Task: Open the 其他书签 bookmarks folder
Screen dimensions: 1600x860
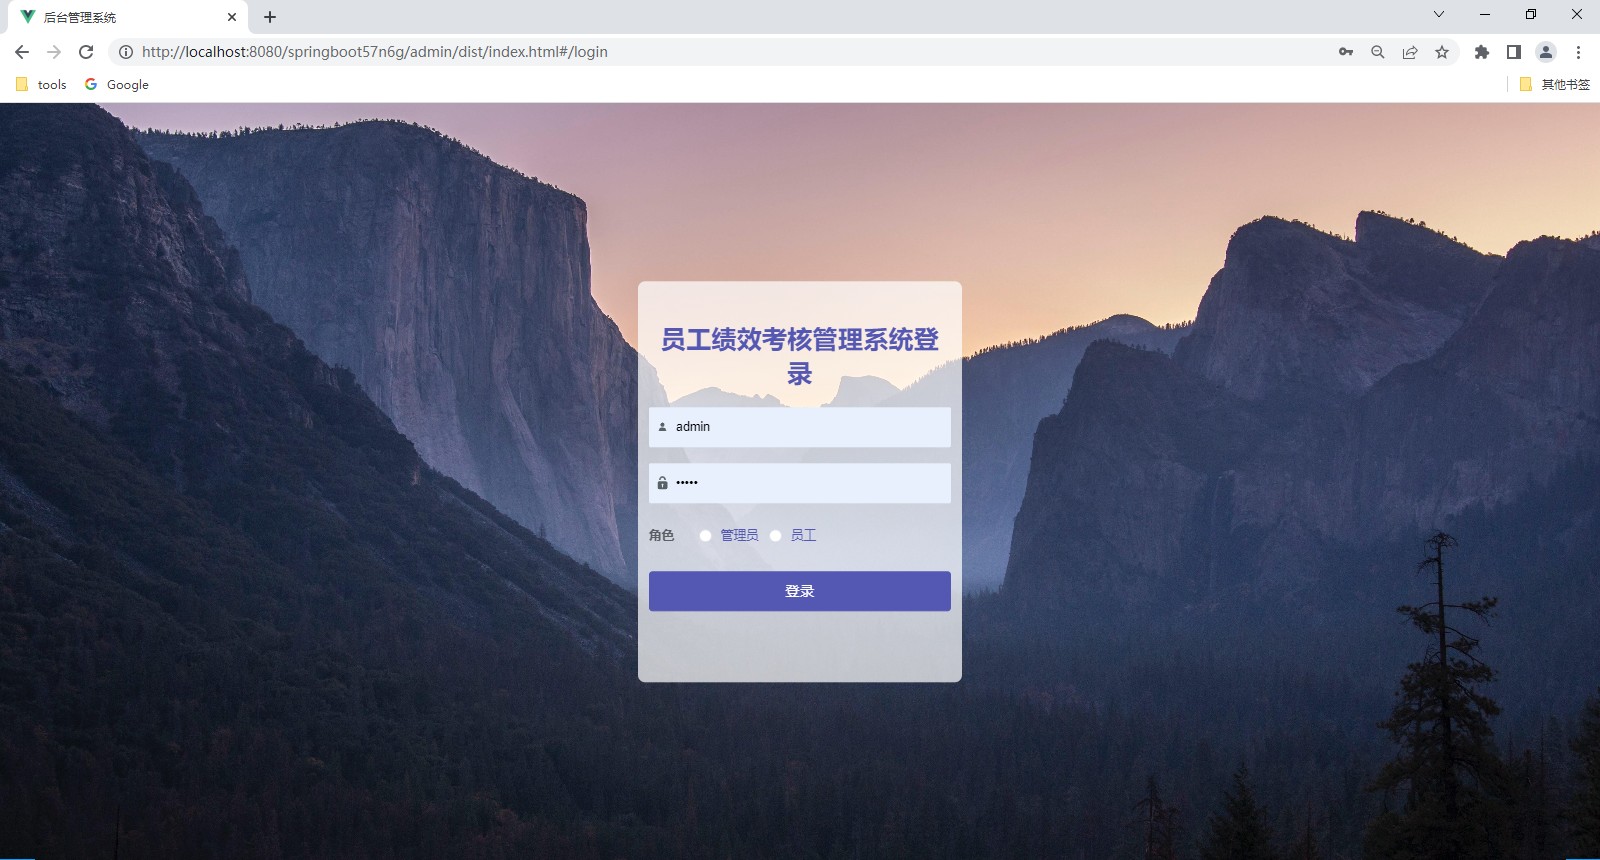Action: tap(1554, 84)
